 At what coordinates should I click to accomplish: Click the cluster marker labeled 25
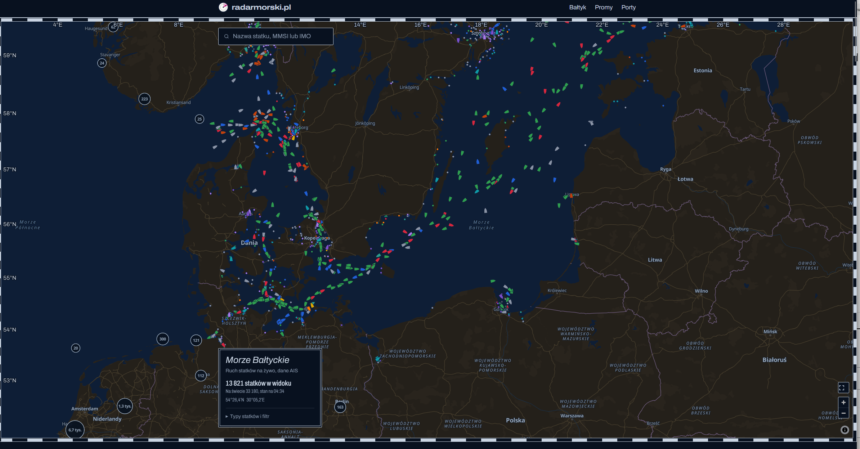point(199,119)
